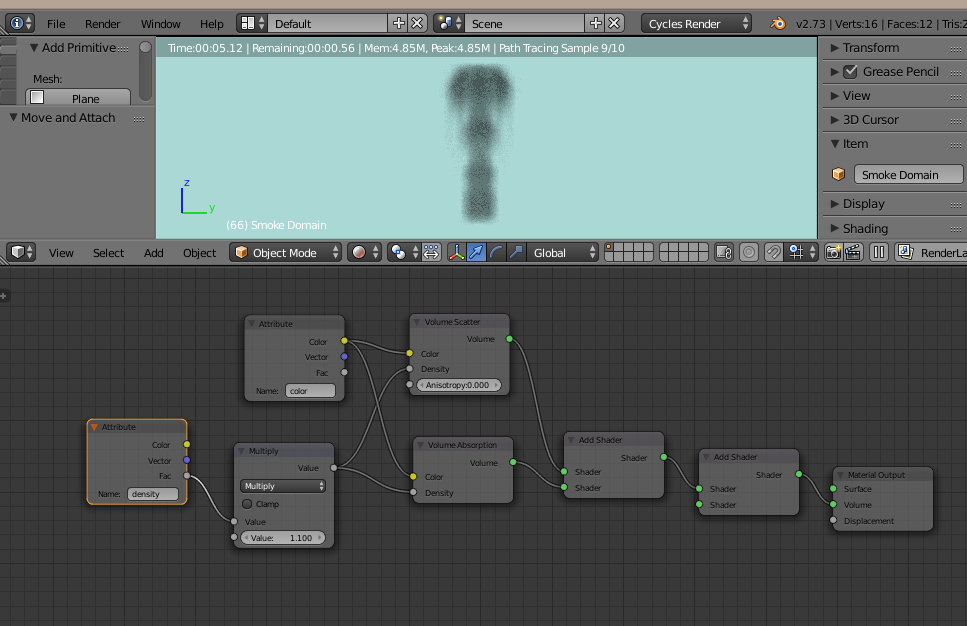This screenshot has height=626, width=967.
Task: Click the Plane mesh primitive button
Action: click(x=85, y=98)
